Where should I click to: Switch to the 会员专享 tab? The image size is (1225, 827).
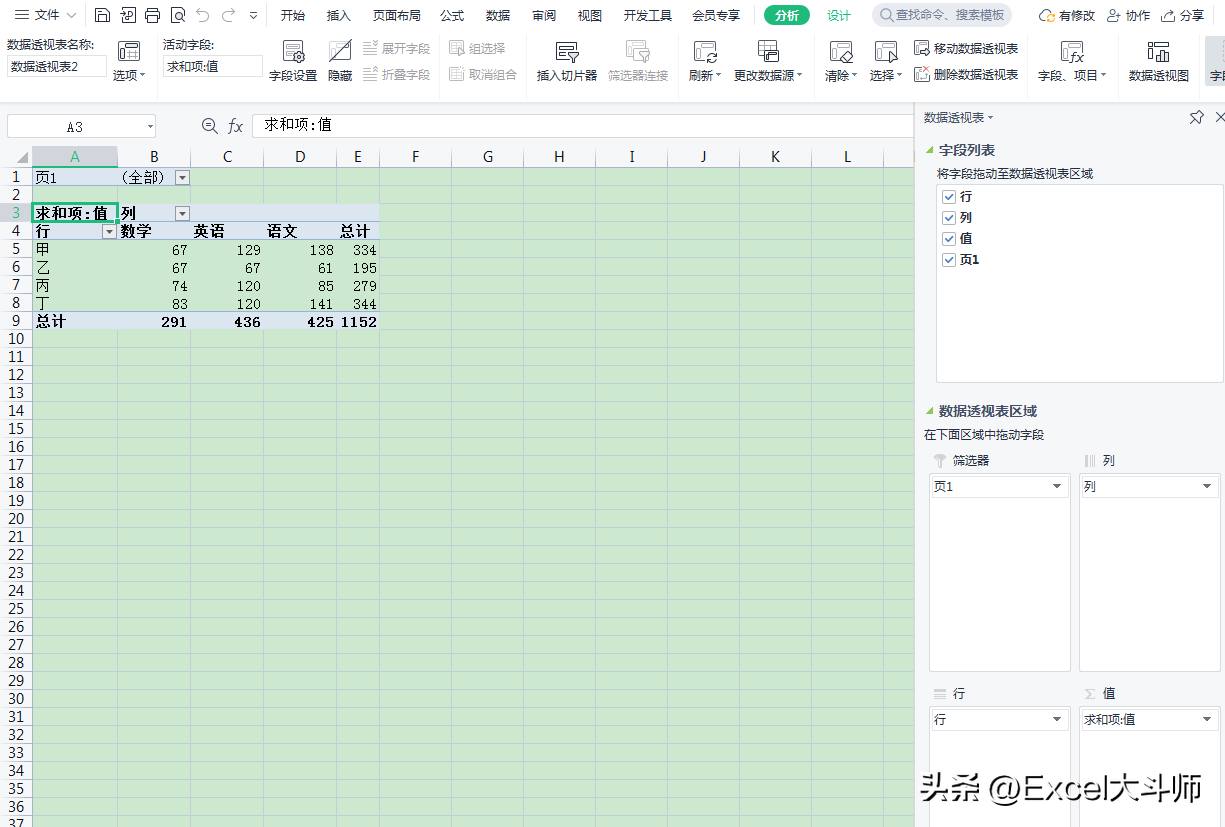click(x=716, y=15)
